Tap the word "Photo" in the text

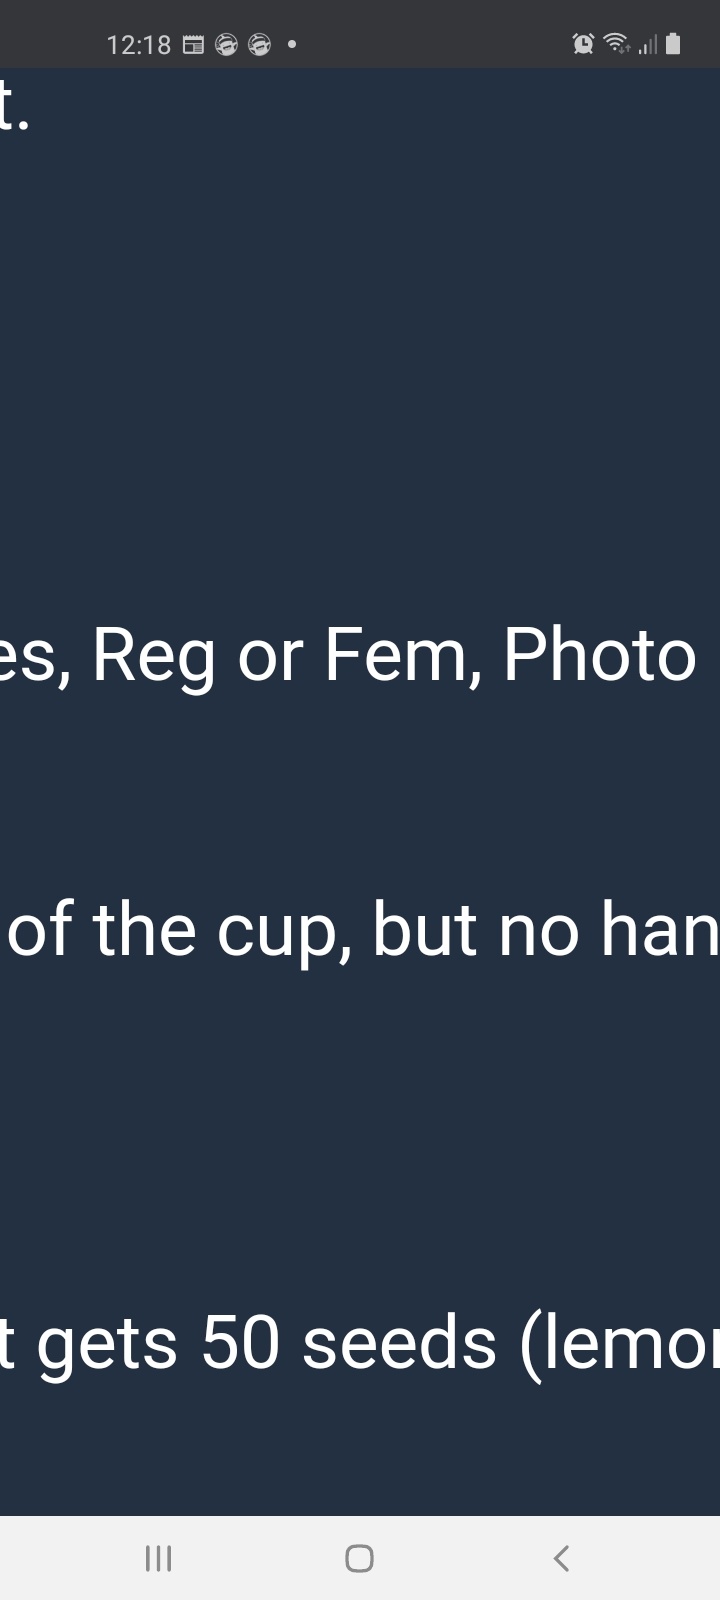pos(599,655)
